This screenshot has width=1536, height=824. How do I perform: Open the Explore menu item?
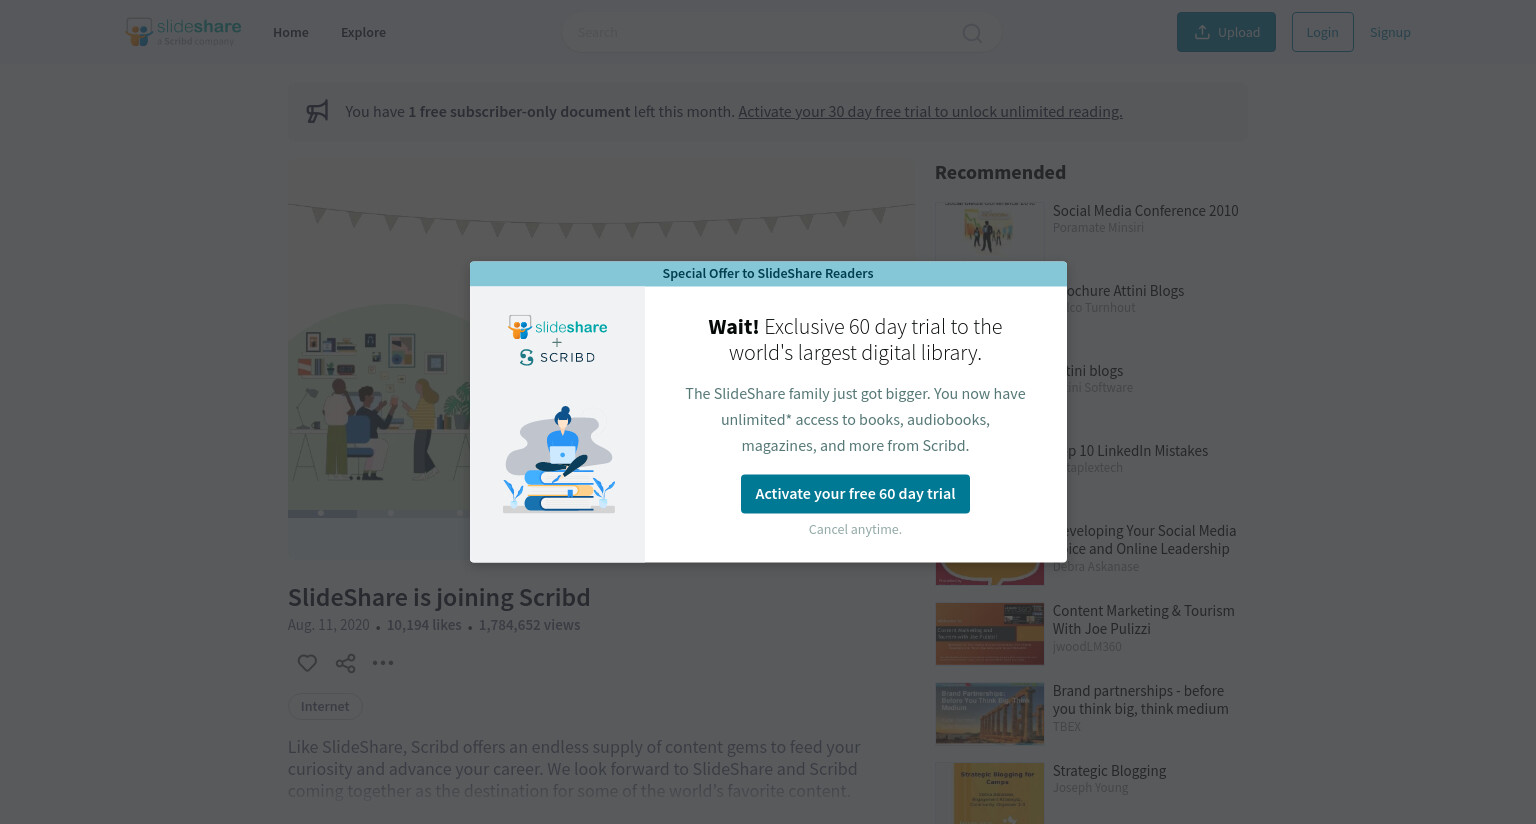tap(363, 32)
